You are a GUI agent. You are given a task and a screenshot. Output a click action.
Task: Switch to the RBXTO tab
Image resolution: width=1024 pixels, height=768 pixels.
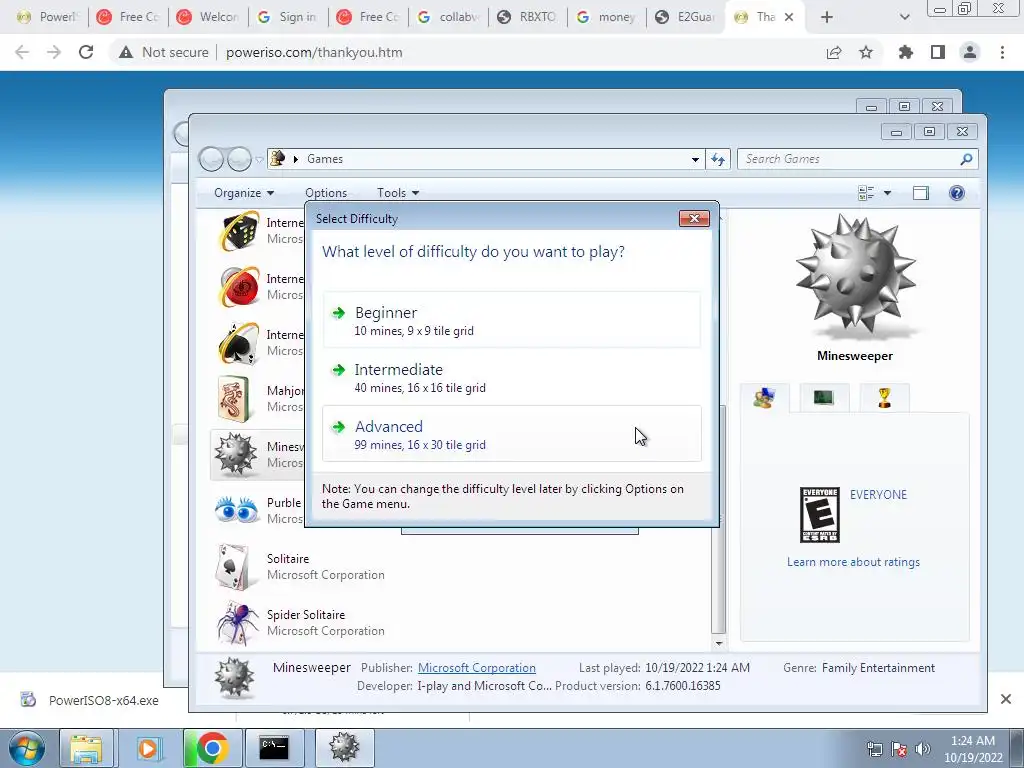(527, 17)
